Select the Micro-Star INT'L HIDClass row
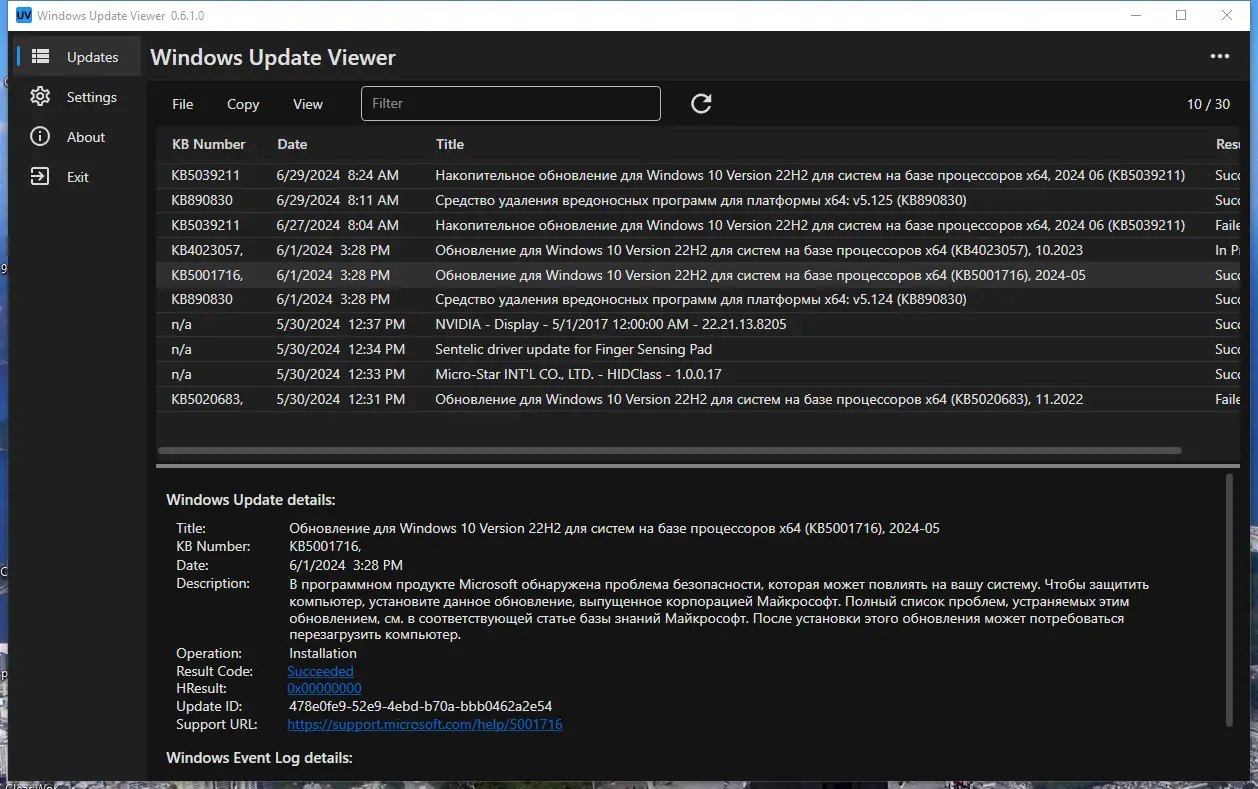The height and width of the screenshot is (789, 1258). point(698,374)
